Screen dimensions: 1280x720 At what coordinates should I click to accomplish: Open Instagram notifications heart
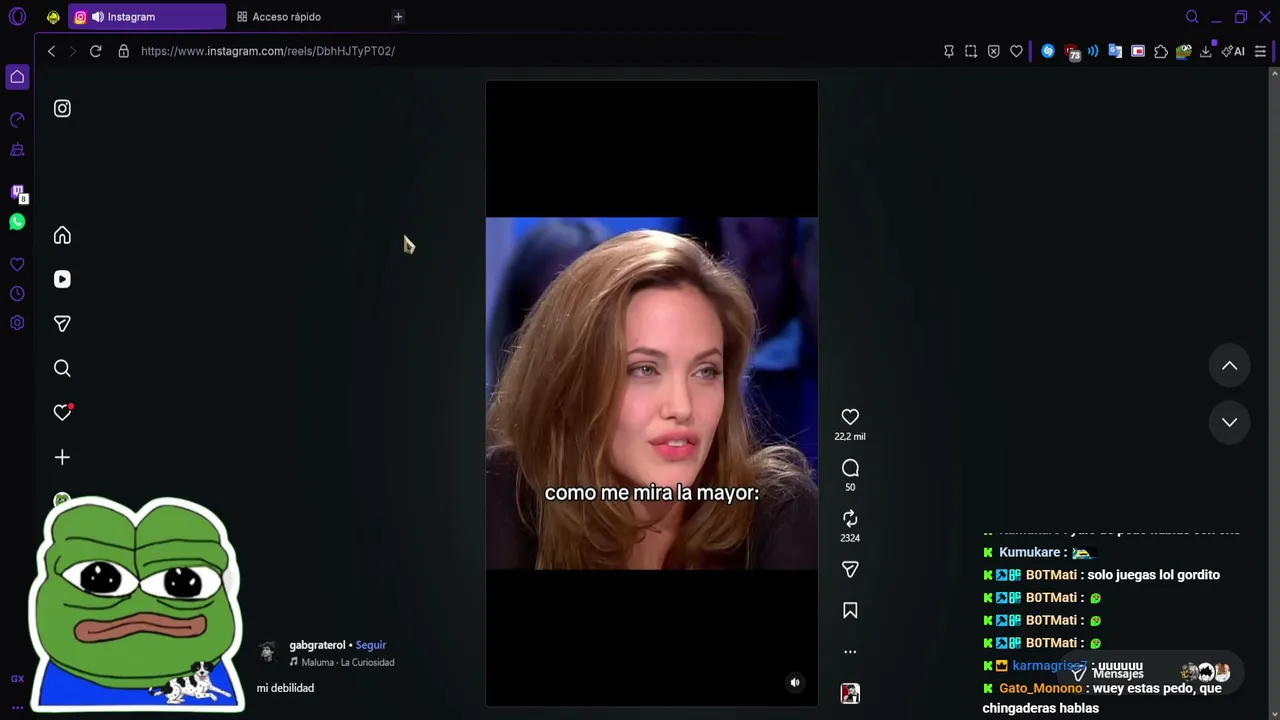point(62,412)
